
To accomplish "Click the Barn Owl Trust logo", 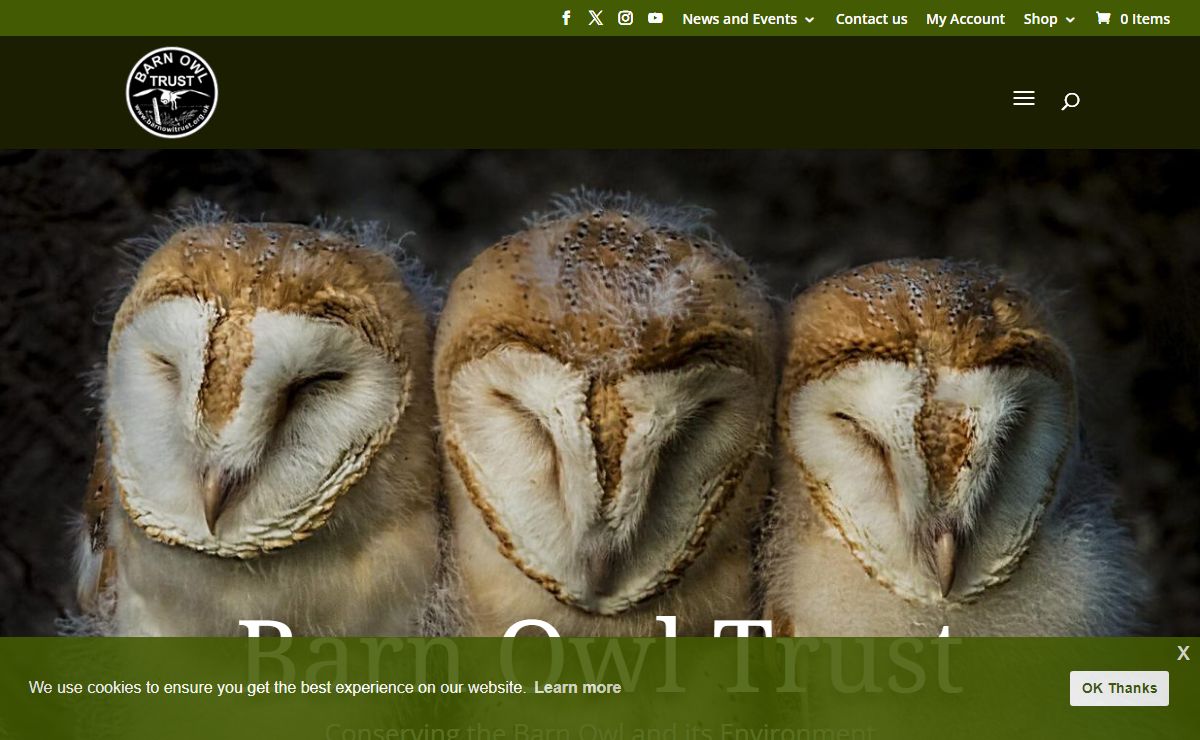I will coord(172,93).
